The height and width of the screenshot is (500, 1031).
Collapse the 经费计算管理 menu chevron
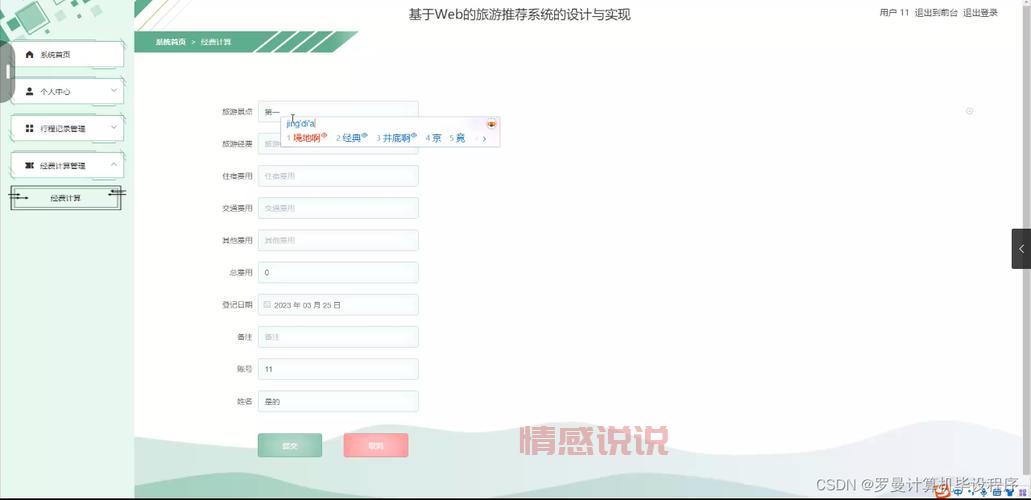tap(114, 164)
